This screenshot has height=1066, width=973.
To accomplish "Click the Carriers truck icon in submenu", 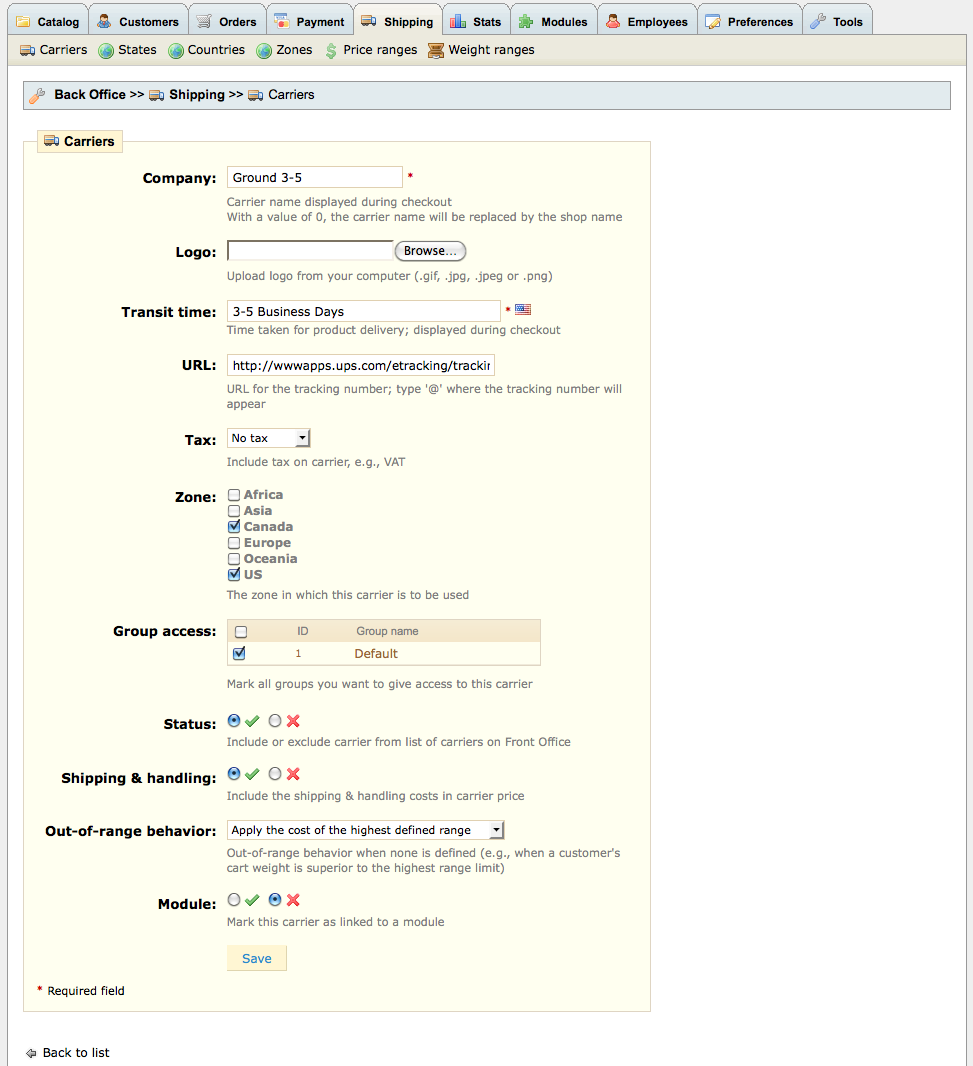I will coord(27,50).
